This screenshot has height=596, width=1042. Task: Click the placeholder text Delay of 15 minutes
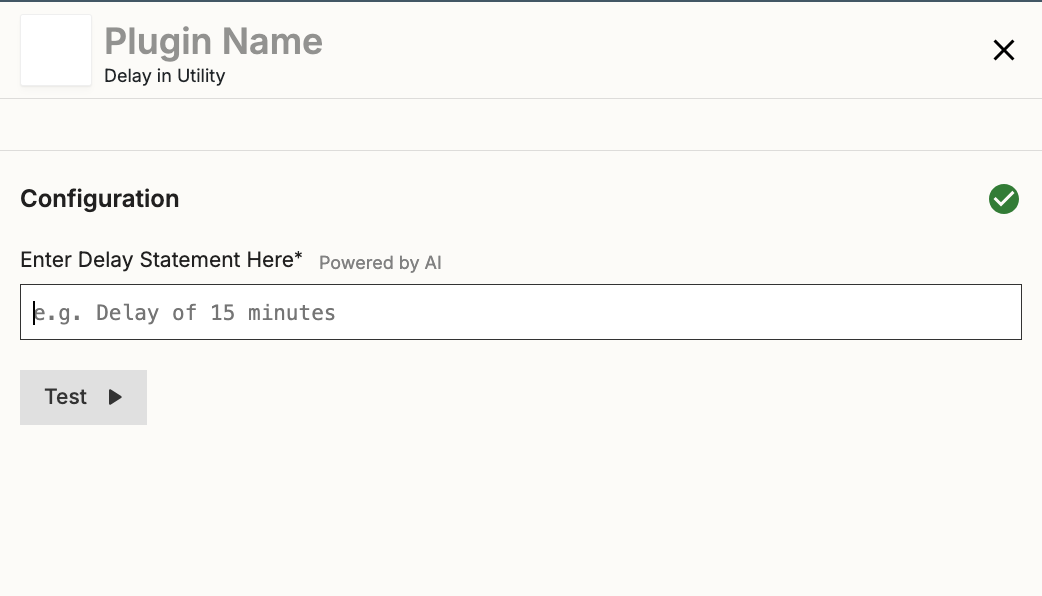pos(216,312)
